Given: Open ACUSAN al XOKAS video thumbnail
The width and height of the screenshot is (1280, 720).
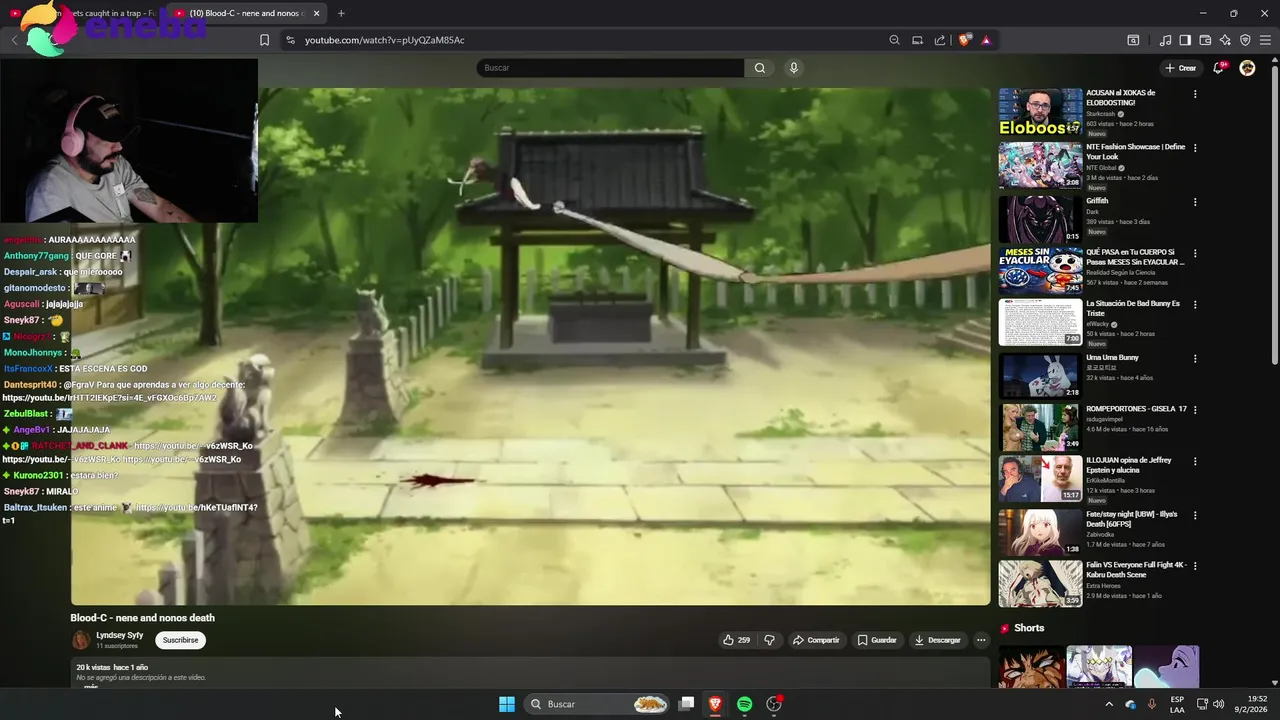Looking at the screenshot, I should (x=1040, y=111).
